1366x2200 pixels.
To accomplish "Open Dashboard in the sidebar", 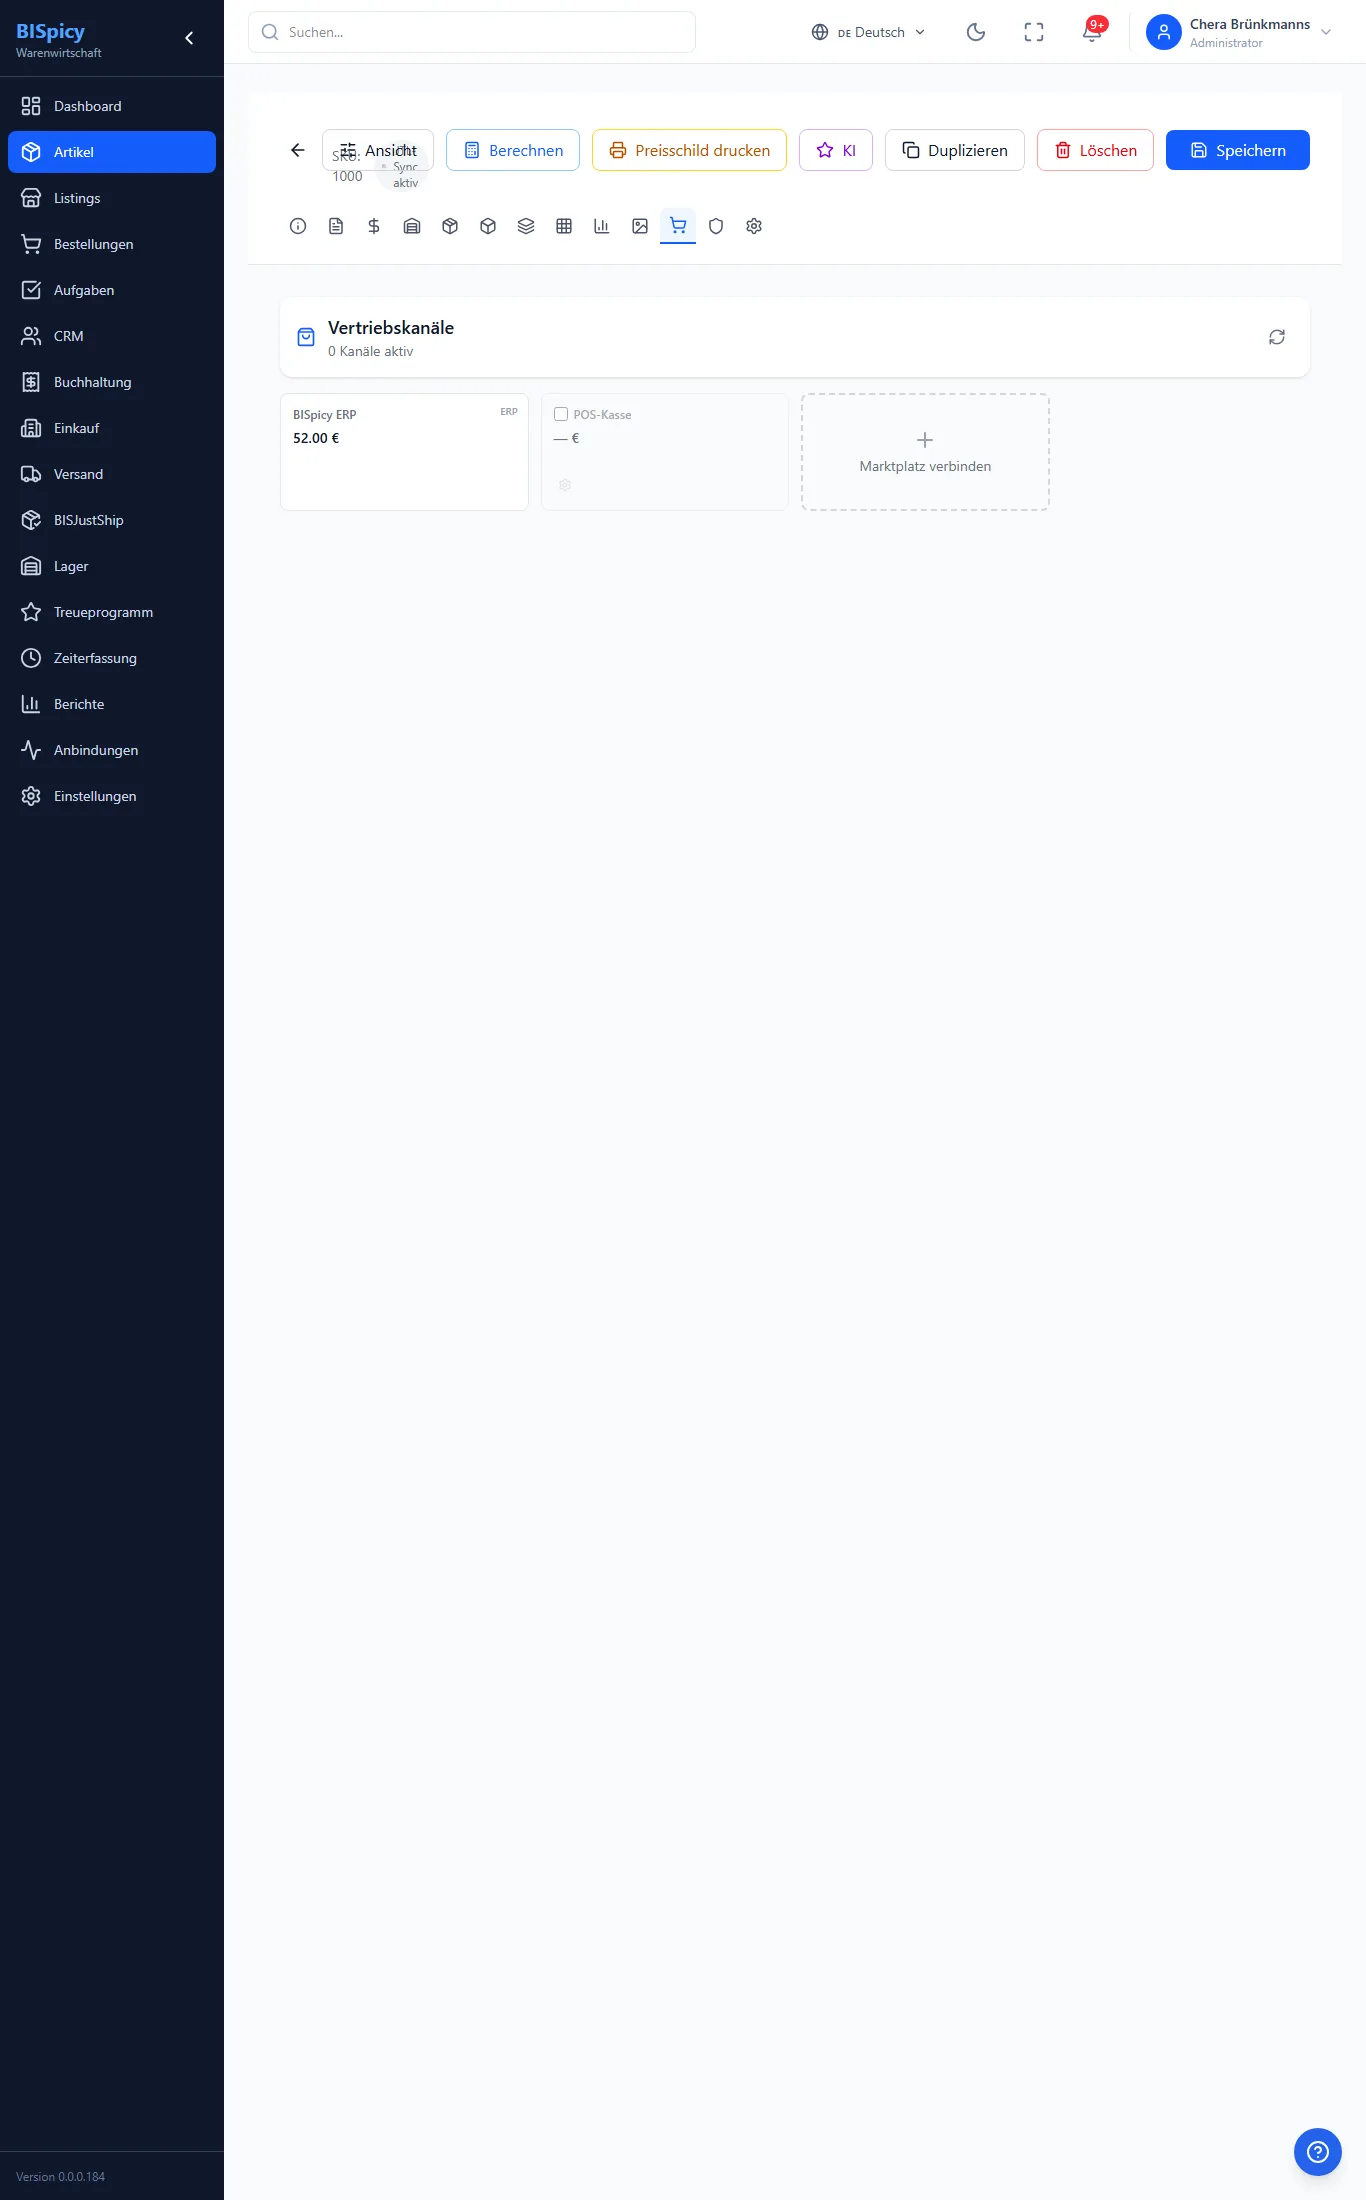I will (x=112, y=106).
